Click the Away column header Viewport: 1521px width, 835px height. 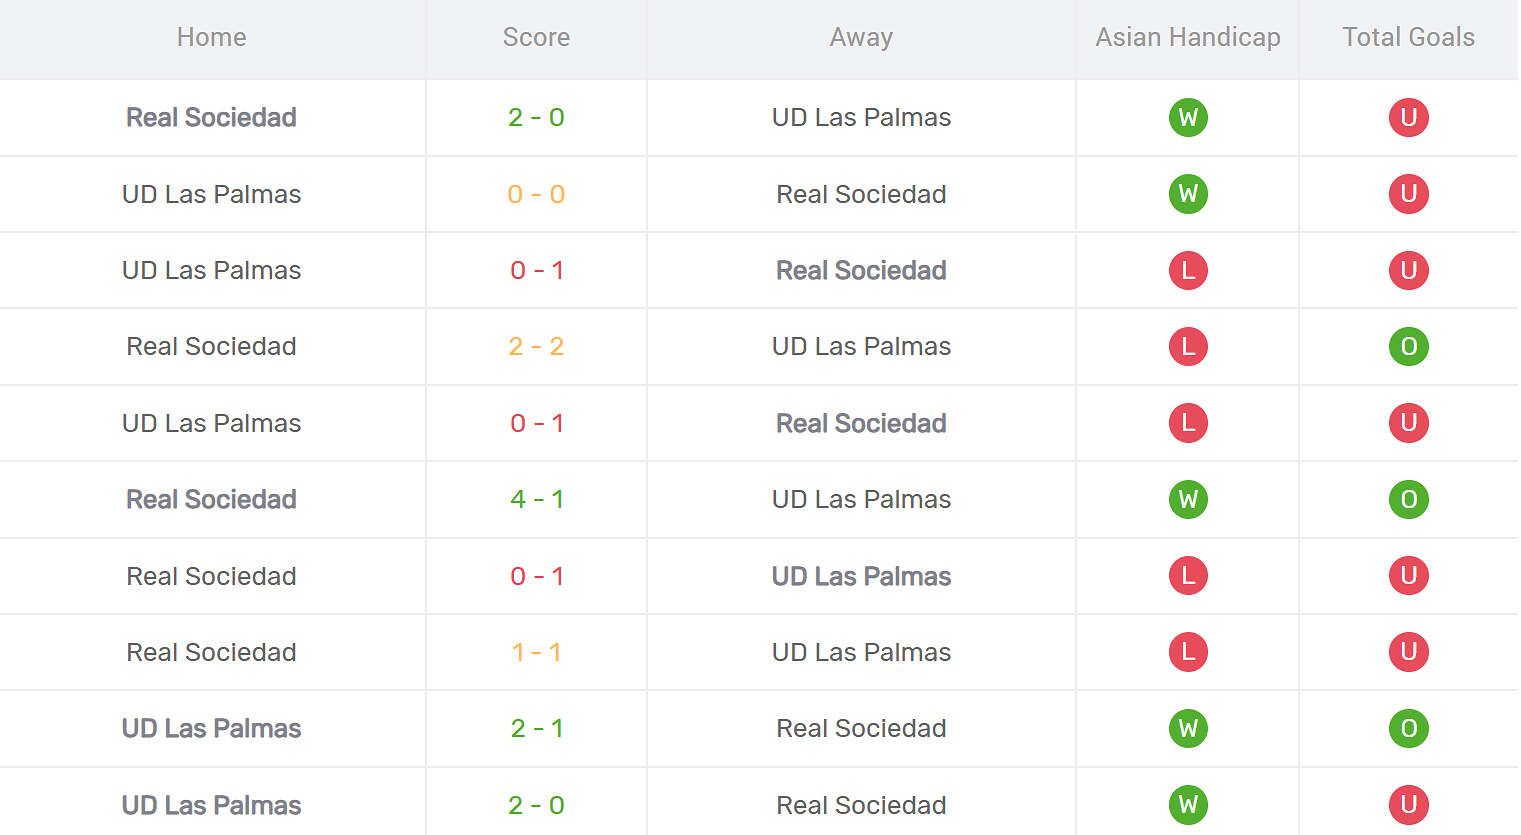[x=861, y=37]
